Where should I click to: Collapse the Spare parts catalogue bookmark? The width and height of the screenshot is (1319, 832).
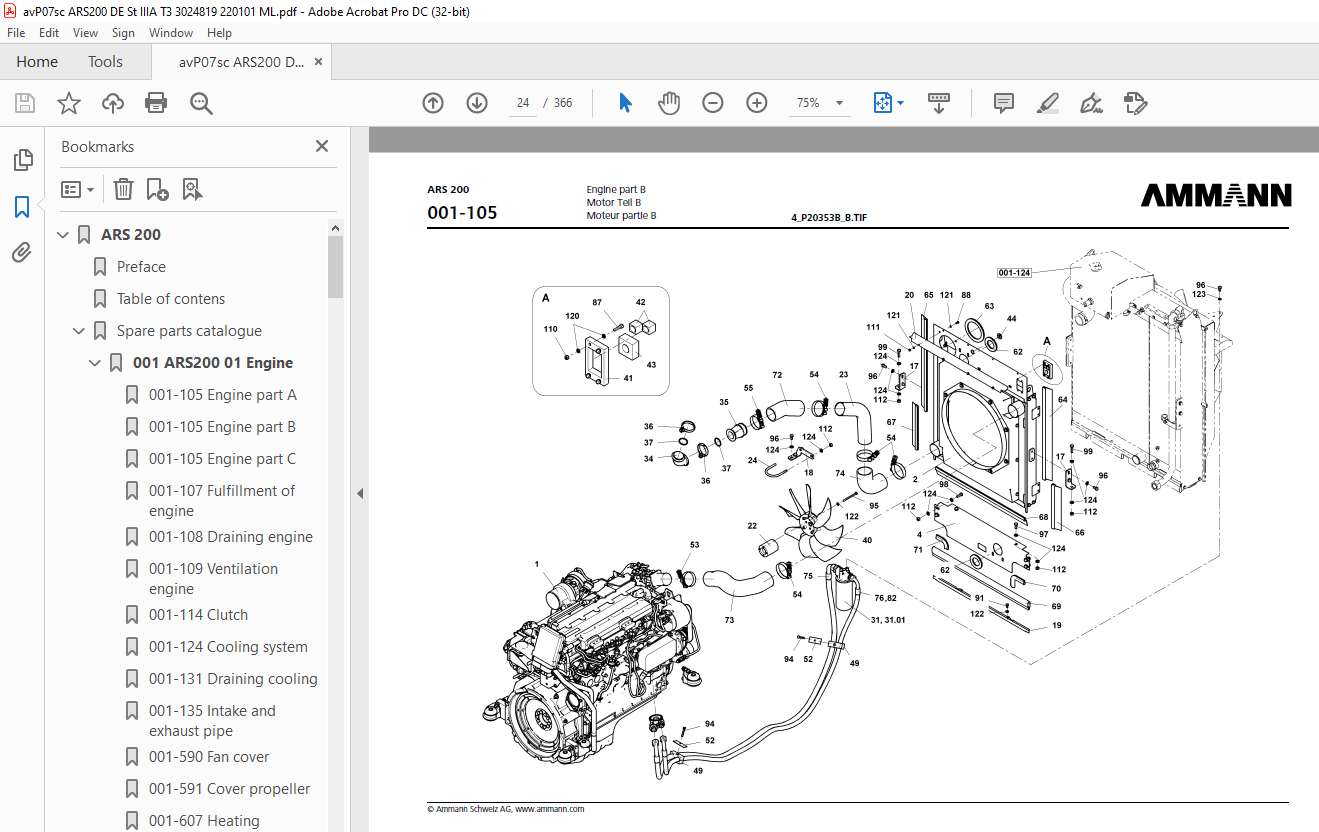point(79,331)
